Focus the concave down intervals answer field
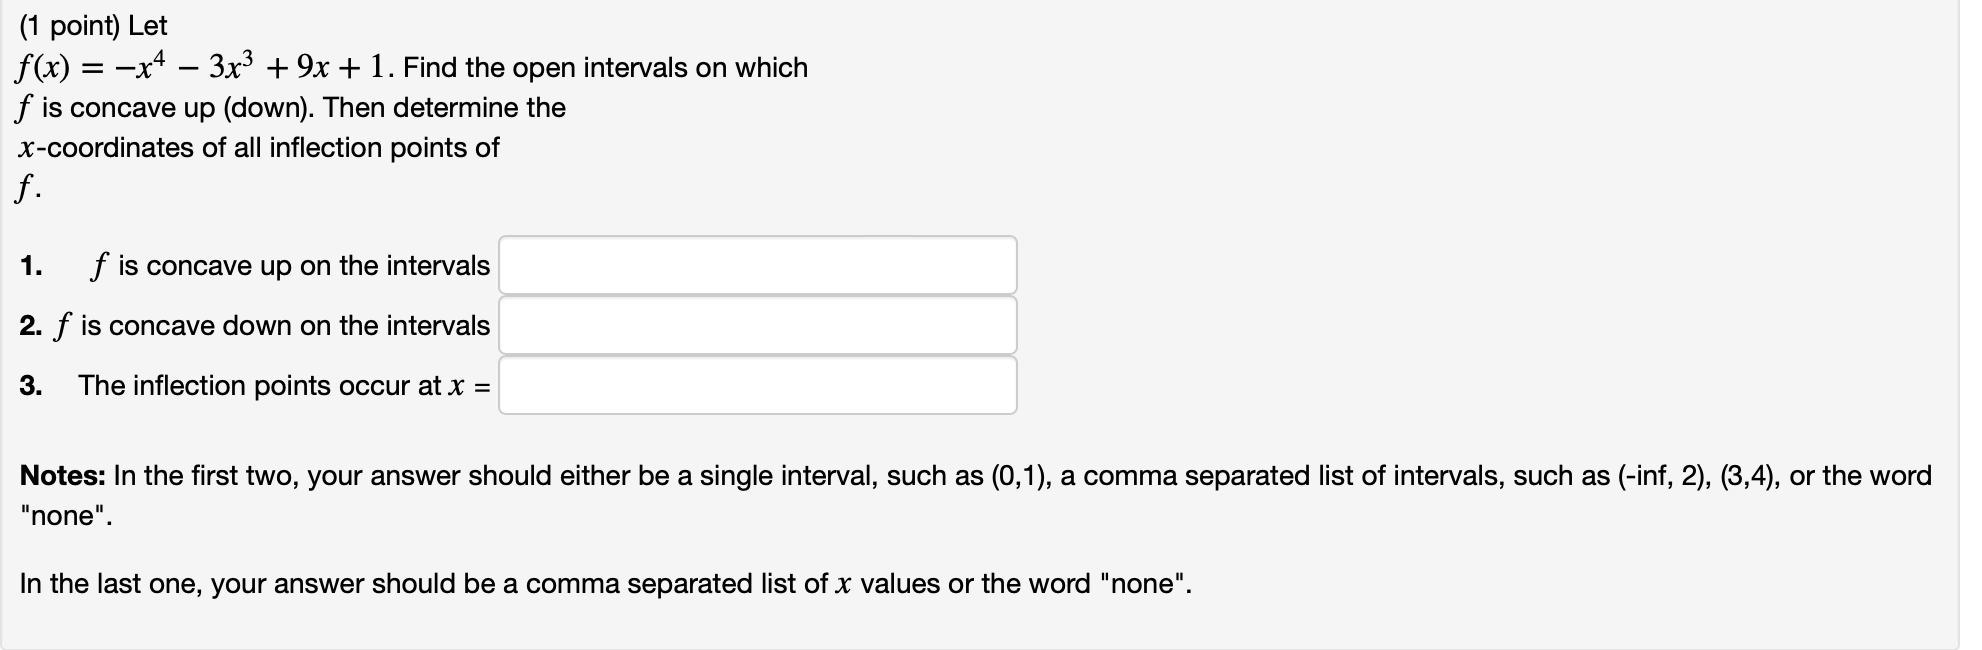Screen dimensions: 1982x650 tap(758, 325)
